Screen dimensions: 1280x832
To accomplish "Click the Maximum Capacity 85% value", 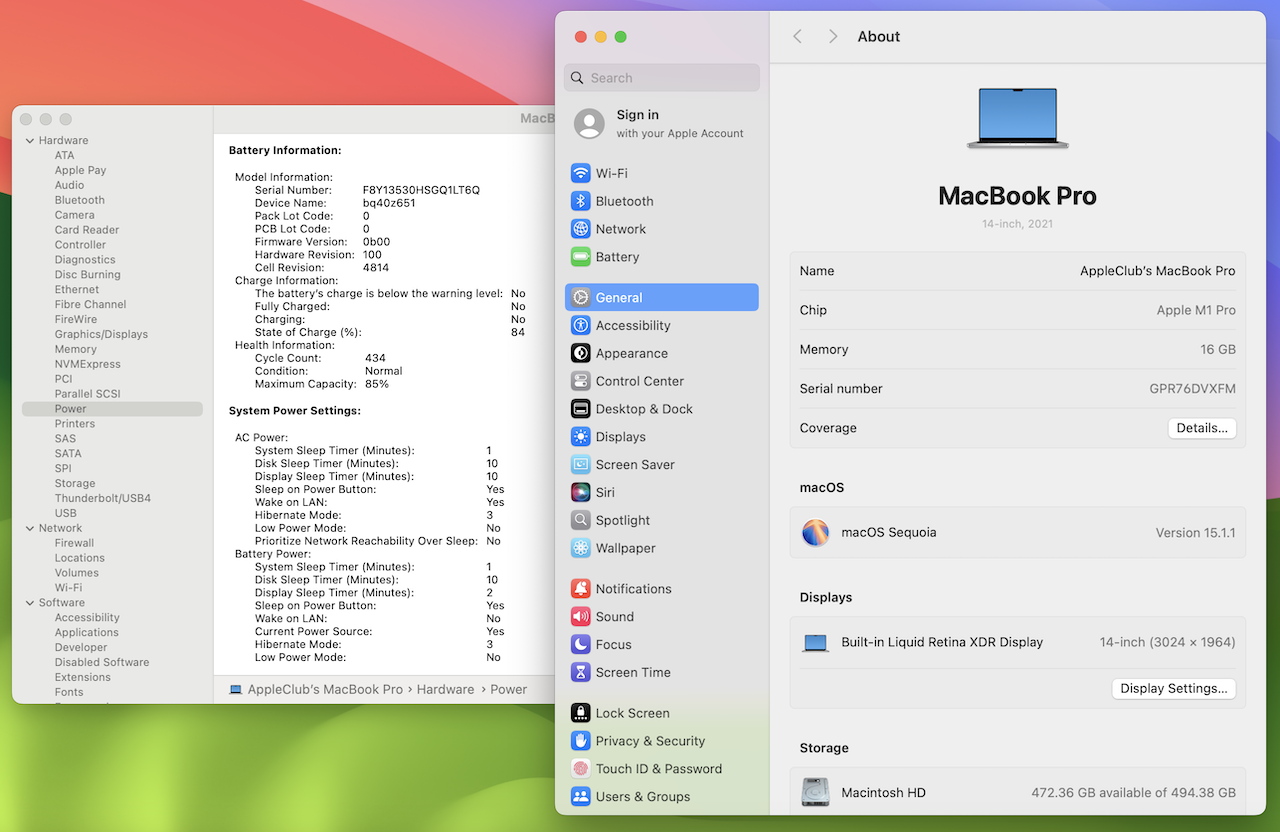I will click(x=377, y=384).
